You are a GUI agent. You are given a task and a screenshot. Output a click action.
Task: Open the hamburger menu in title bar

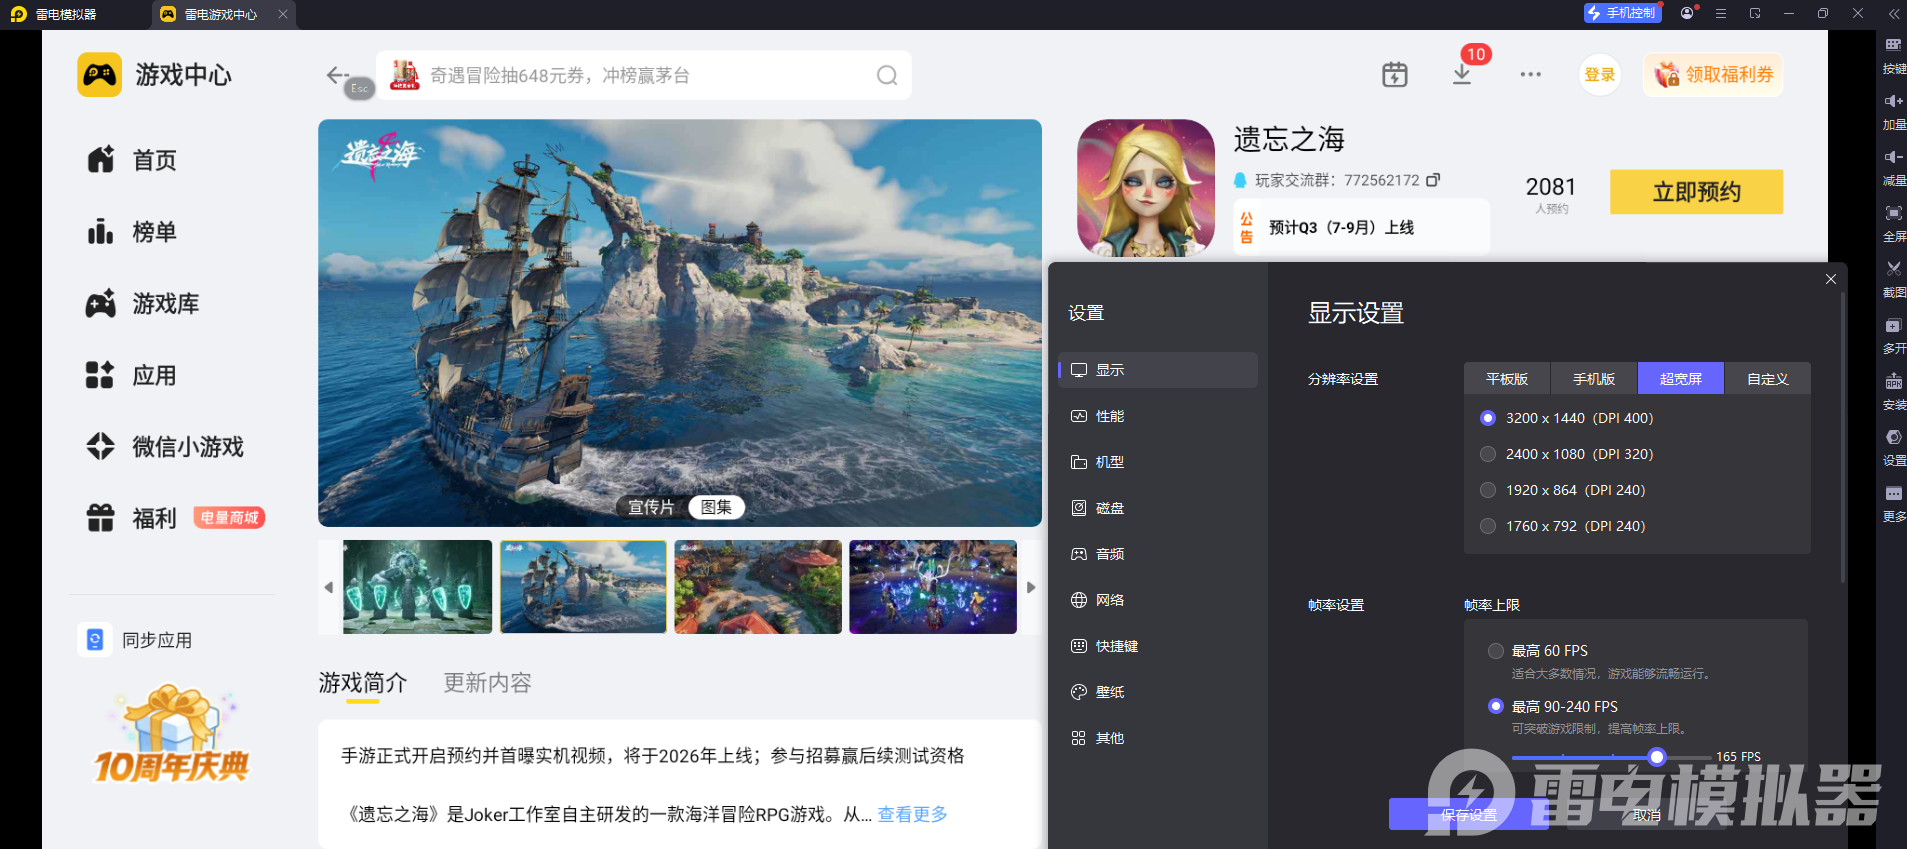coord(1721,14)
